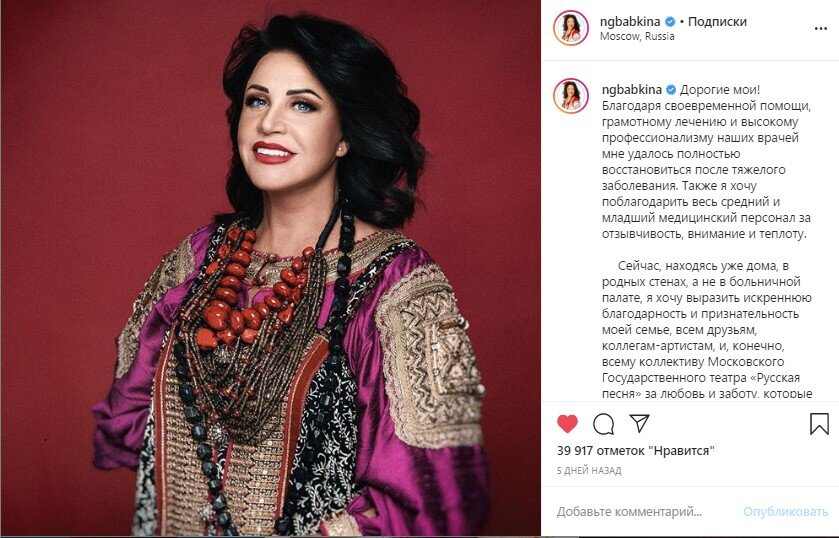
Task: Click verified badge in caption username
Action: click(x=671, y=90)
